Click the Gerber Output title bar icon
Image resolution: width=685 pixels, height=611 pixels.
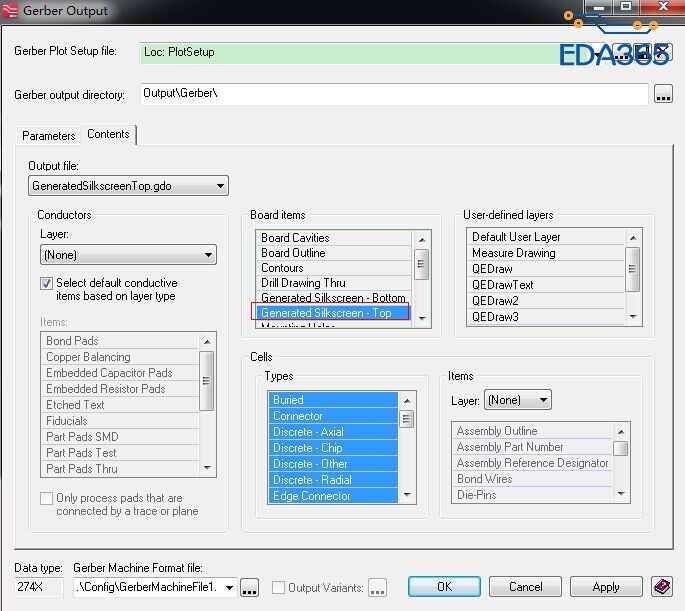[x=10, y=10]
